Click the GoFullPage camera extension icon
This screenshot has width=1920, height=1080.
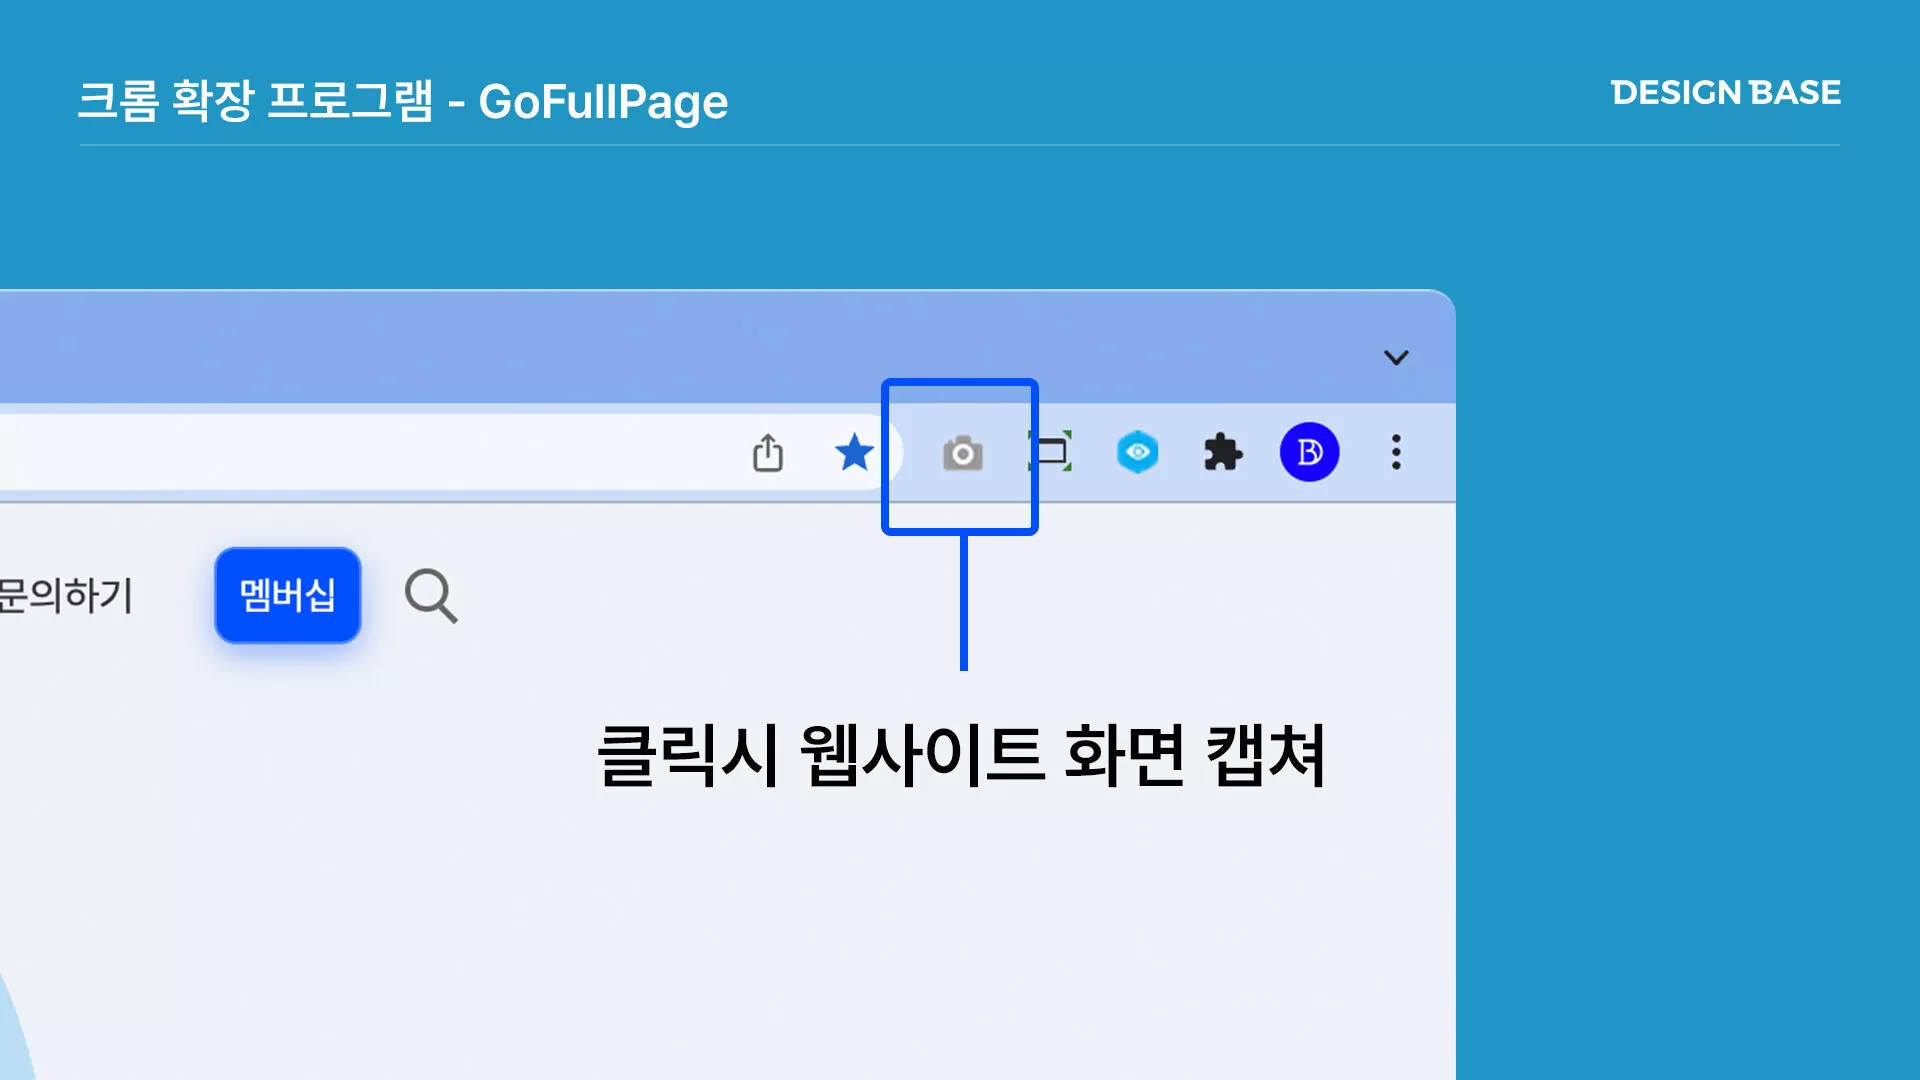coord(962,454)
